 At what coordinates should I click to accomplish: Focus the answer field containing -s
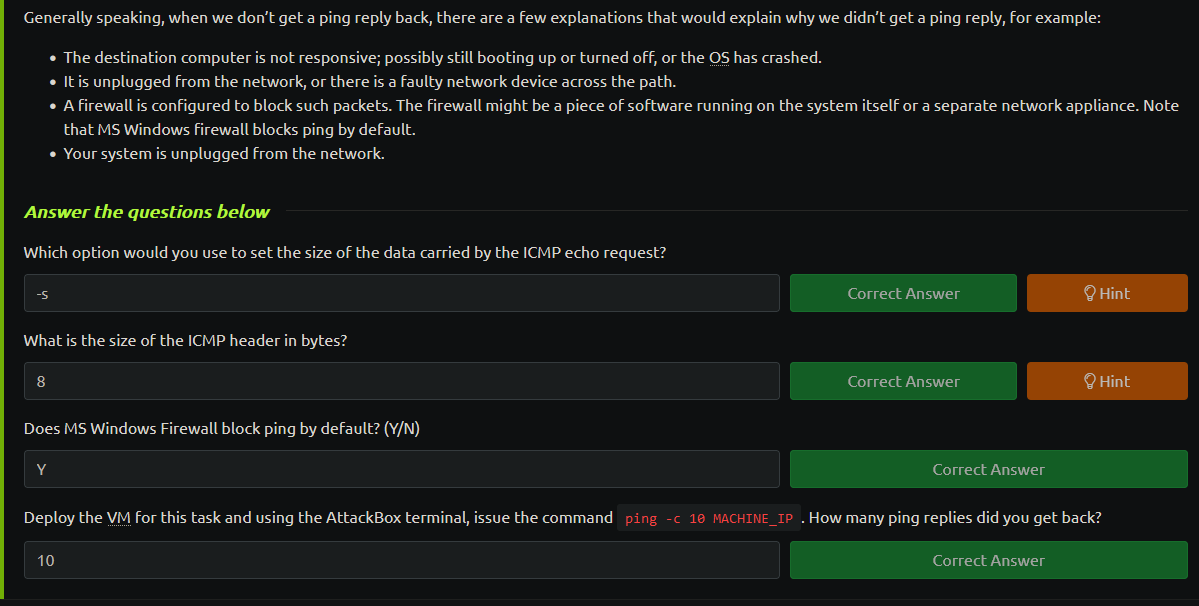[401, 293]
